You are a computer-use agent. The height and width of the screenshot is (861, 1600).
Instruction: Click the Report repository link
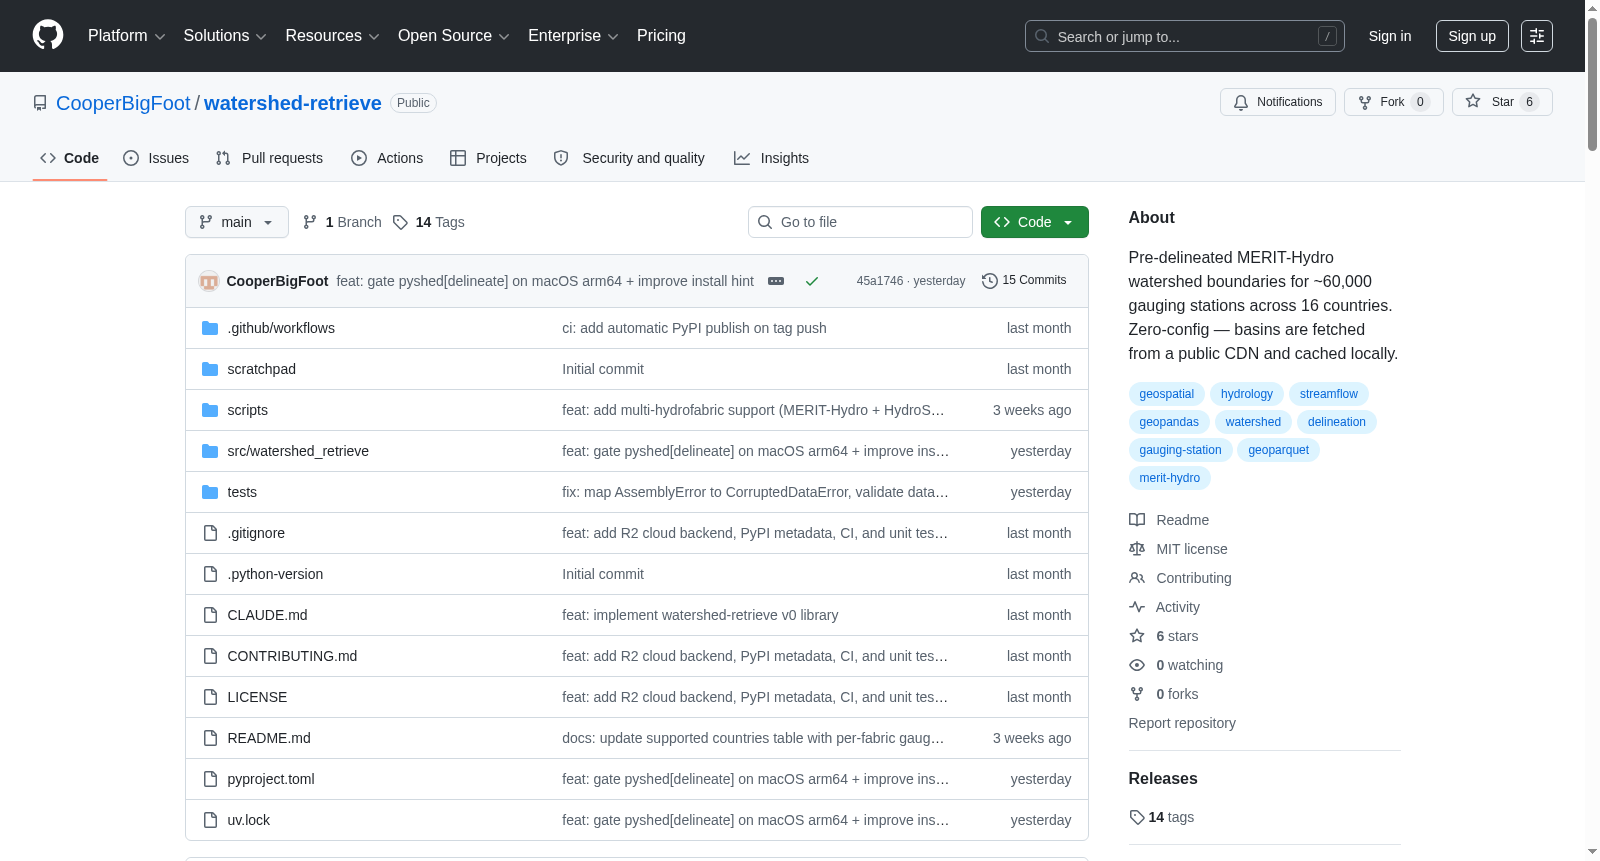(1182, 723)
